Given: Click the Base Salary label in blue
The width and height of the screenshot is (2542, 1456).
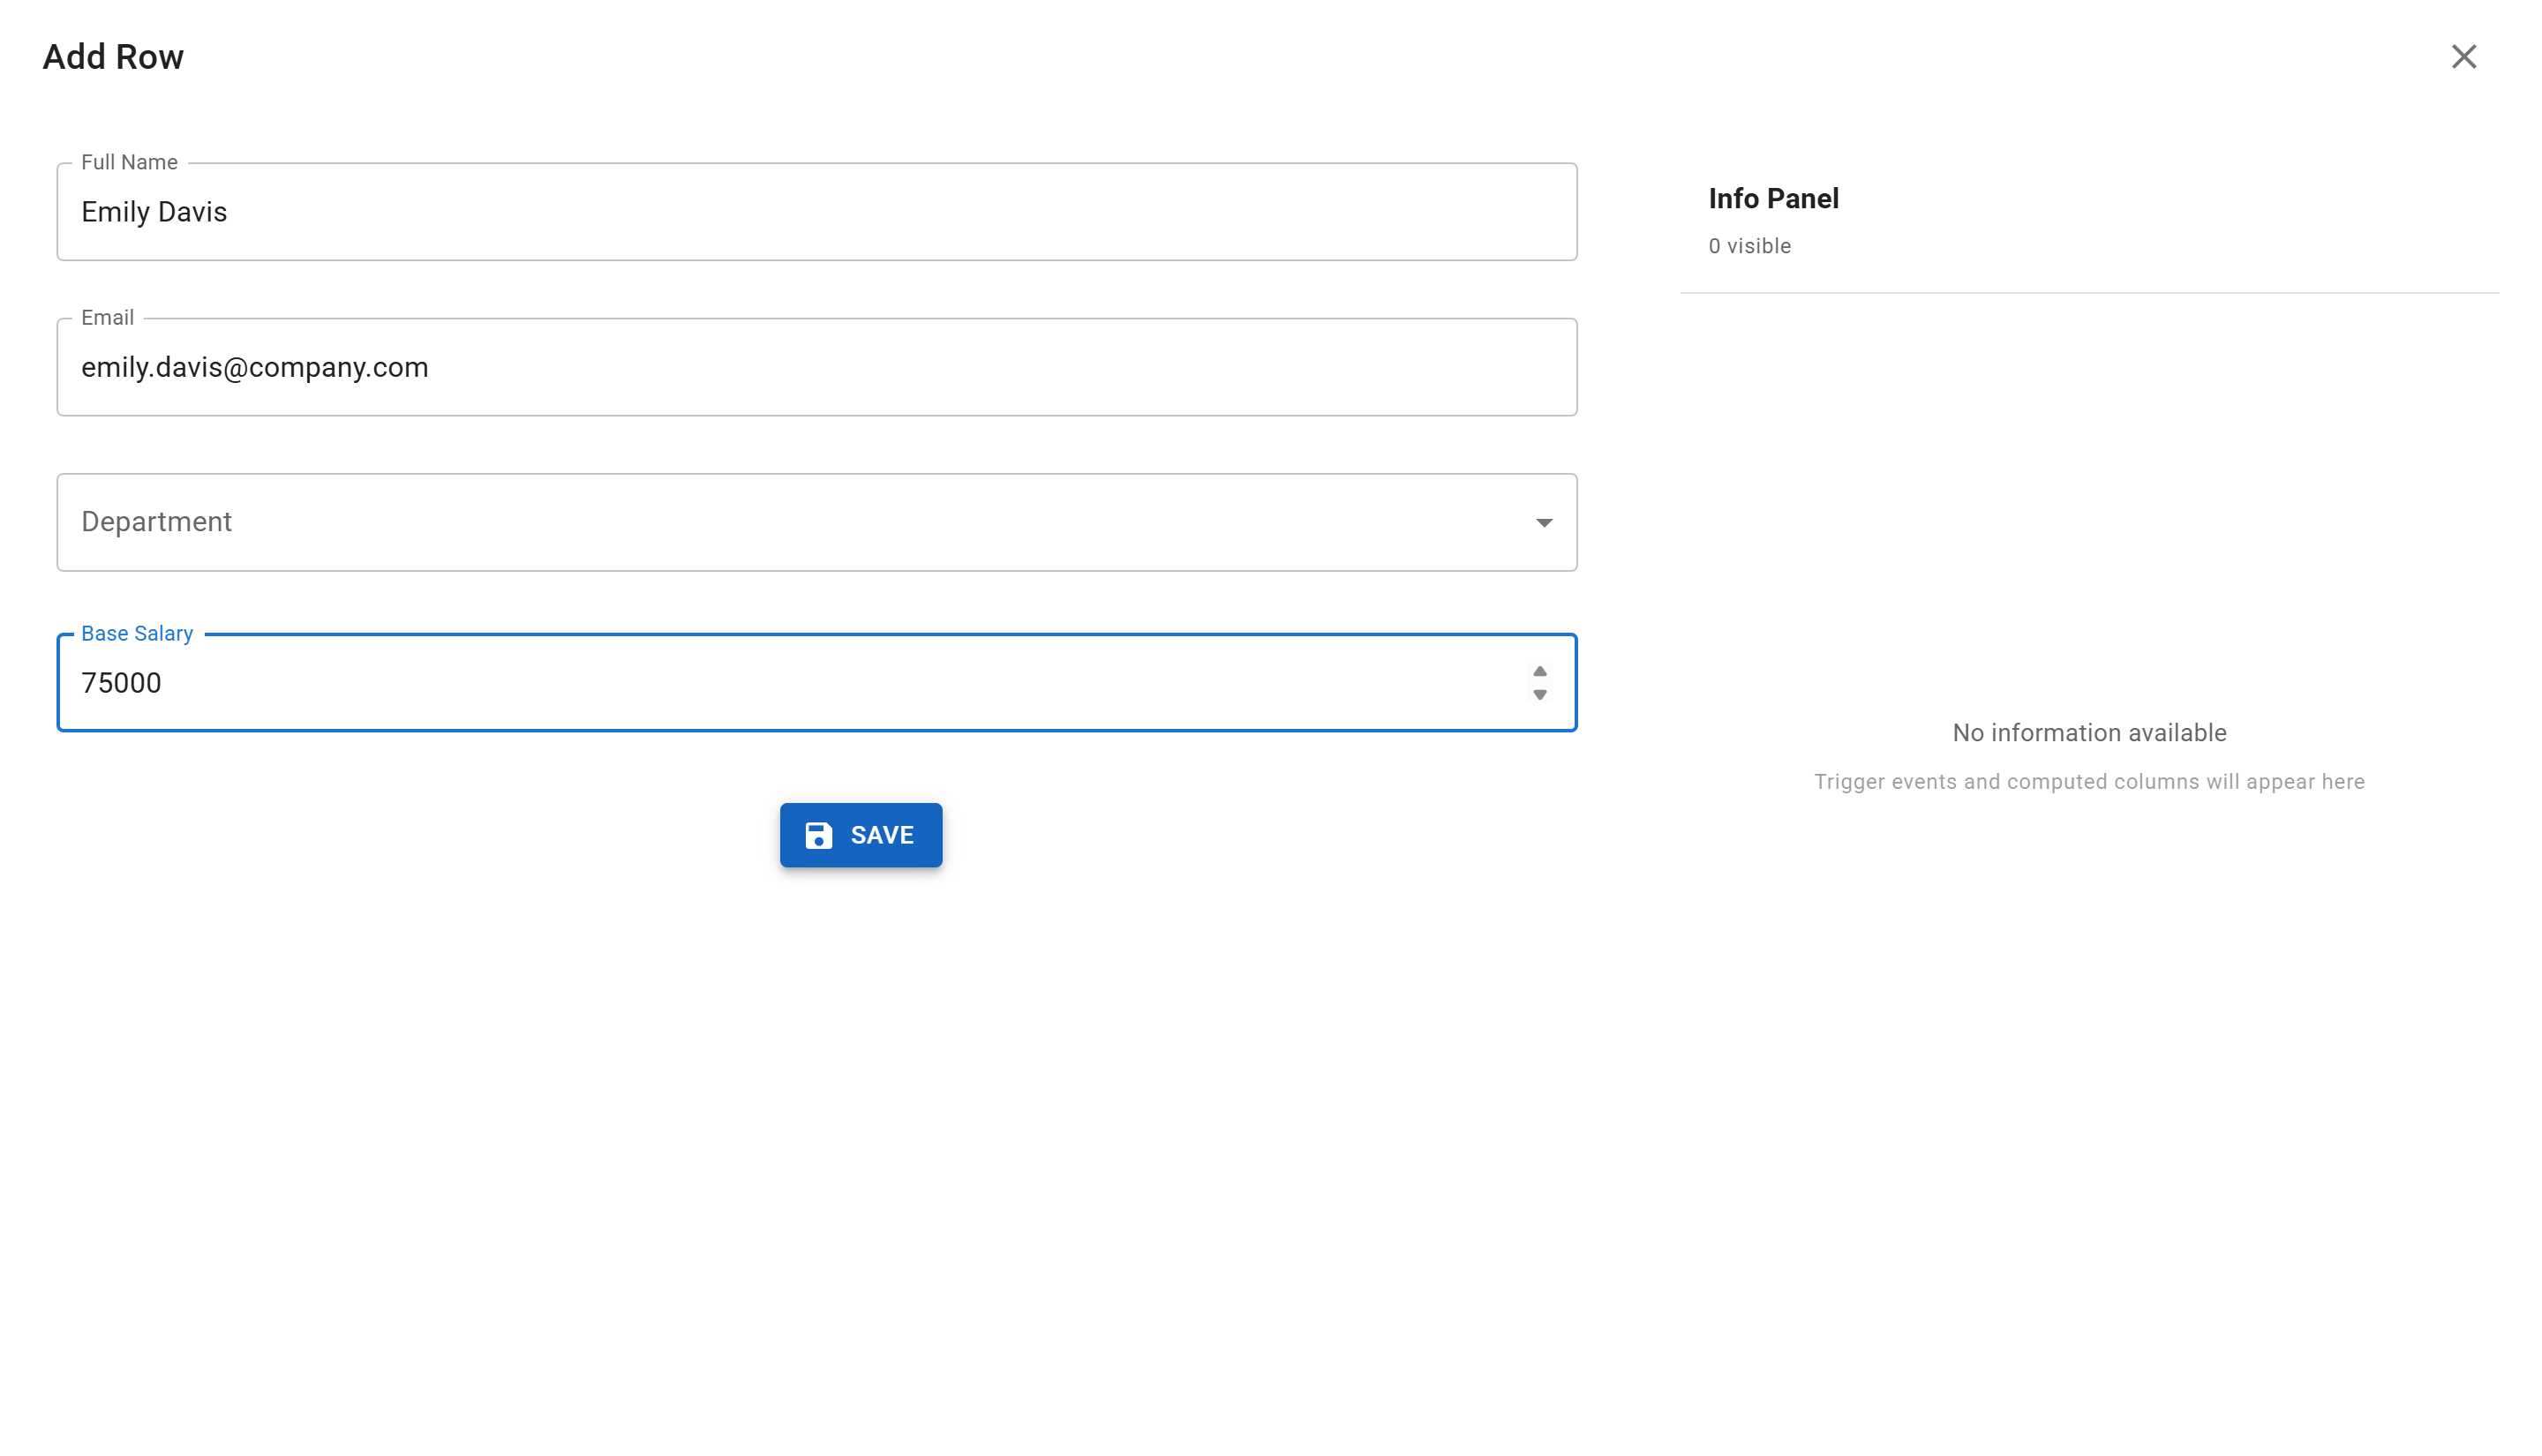Looking at the screenshot, I should coord(137,633).
